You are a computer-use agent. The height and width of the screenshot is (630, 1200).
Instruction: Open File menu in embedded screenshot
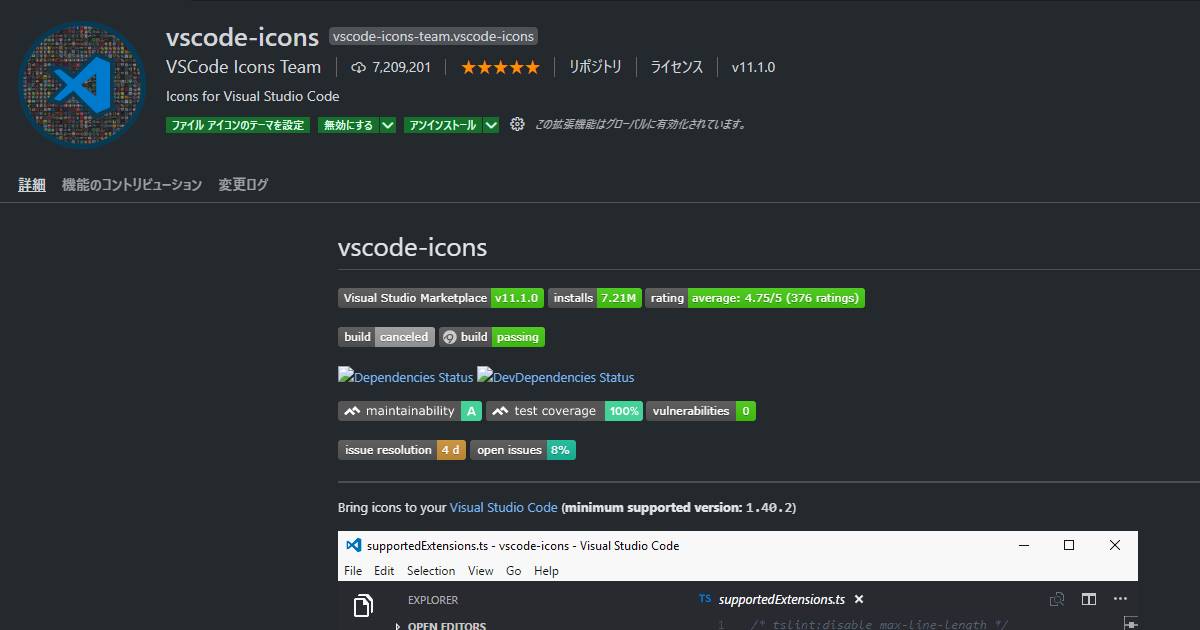click(353, 570)
